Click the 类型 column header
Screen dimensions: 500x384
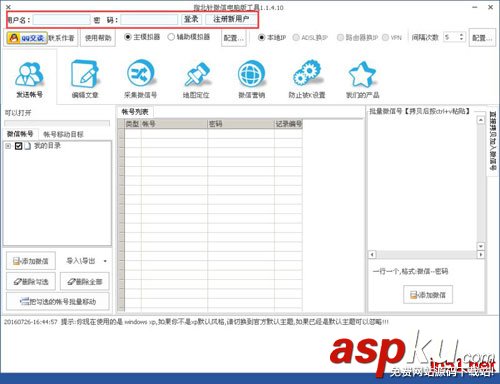point(133,124)
